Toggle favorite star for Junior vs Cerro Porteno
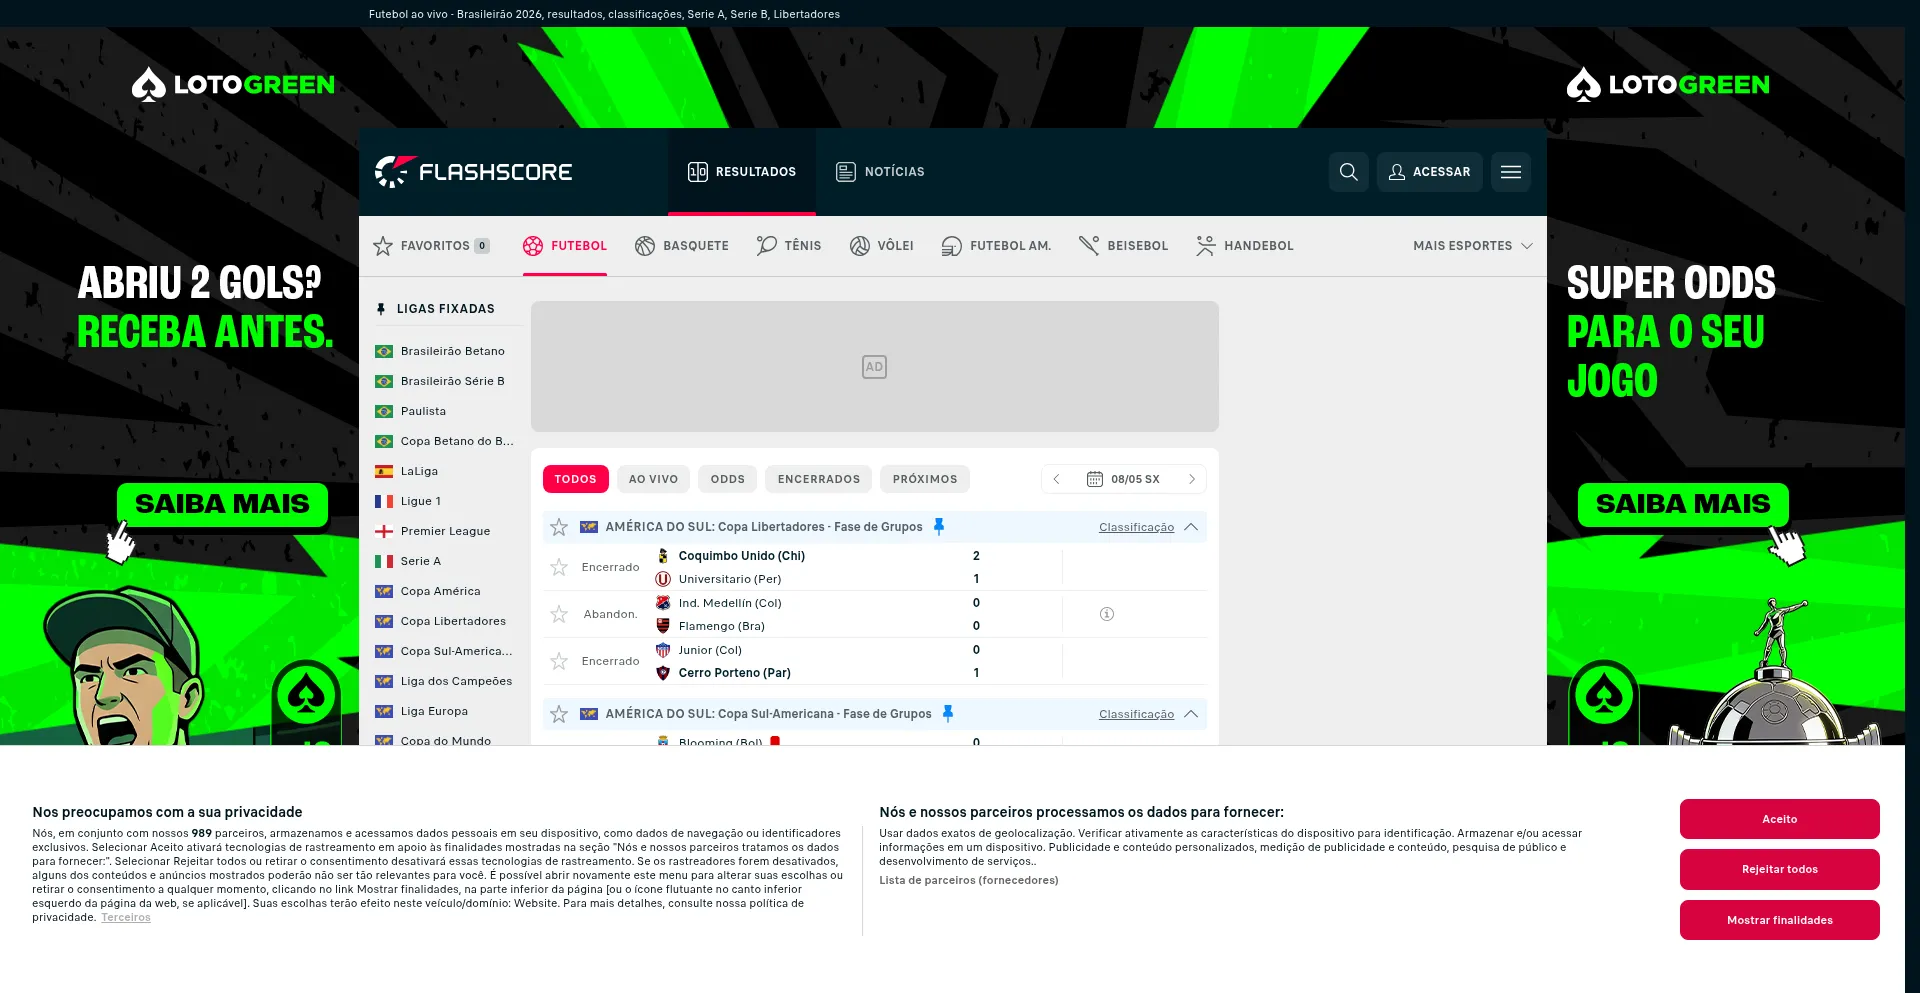Viewport: 1920px width, 993px height. (559, 661)
